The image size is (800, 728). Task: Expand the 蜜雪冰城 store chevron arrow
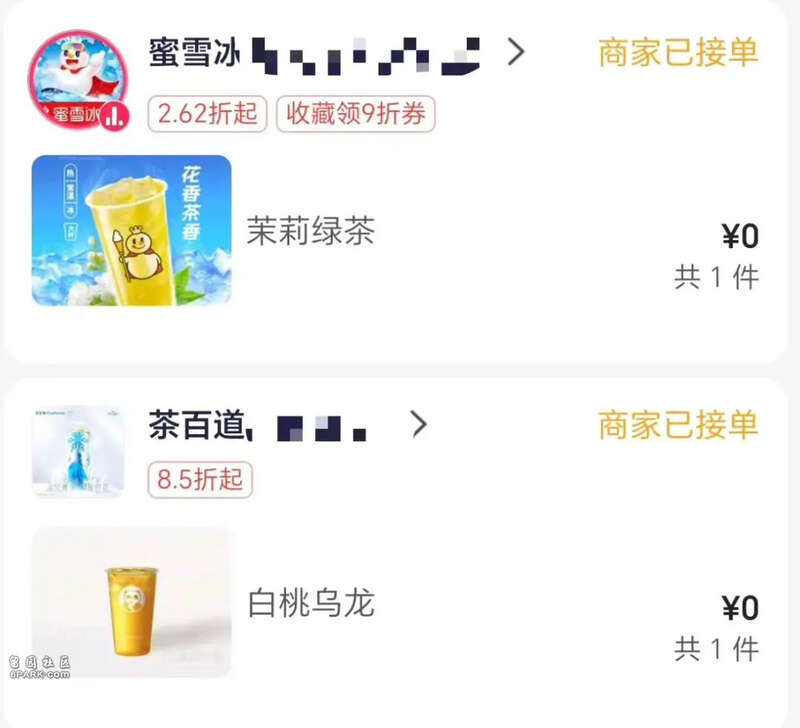[x=516, y=52]
